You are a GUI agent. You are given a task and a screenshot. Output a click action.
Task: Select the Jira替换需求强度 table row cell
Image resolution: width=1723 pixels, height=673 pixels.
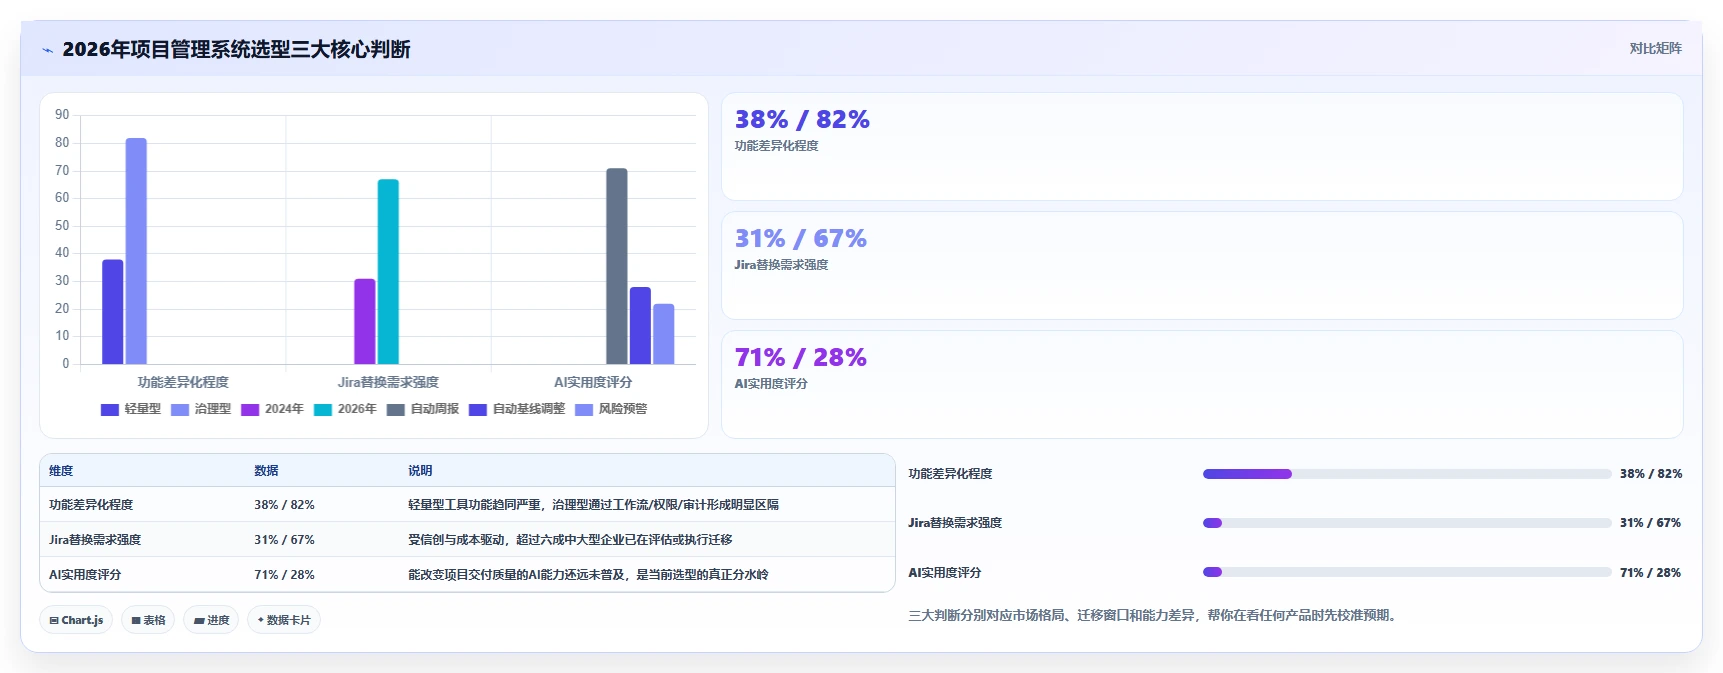click(95, 540)
